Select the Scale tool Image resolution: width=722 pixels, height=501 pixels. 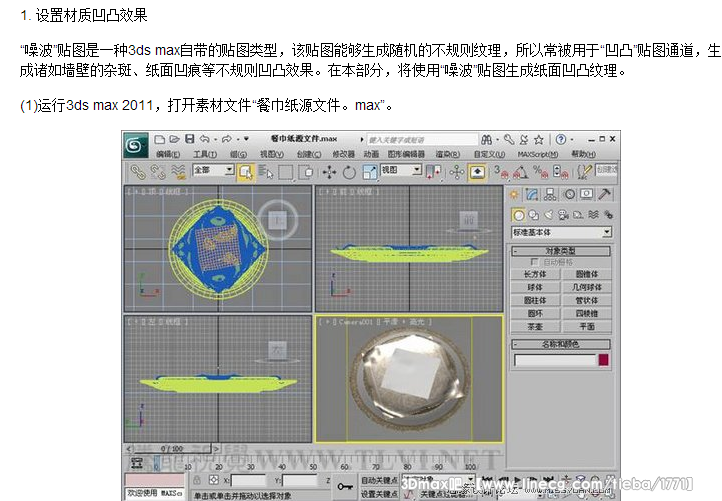point(370,173)
